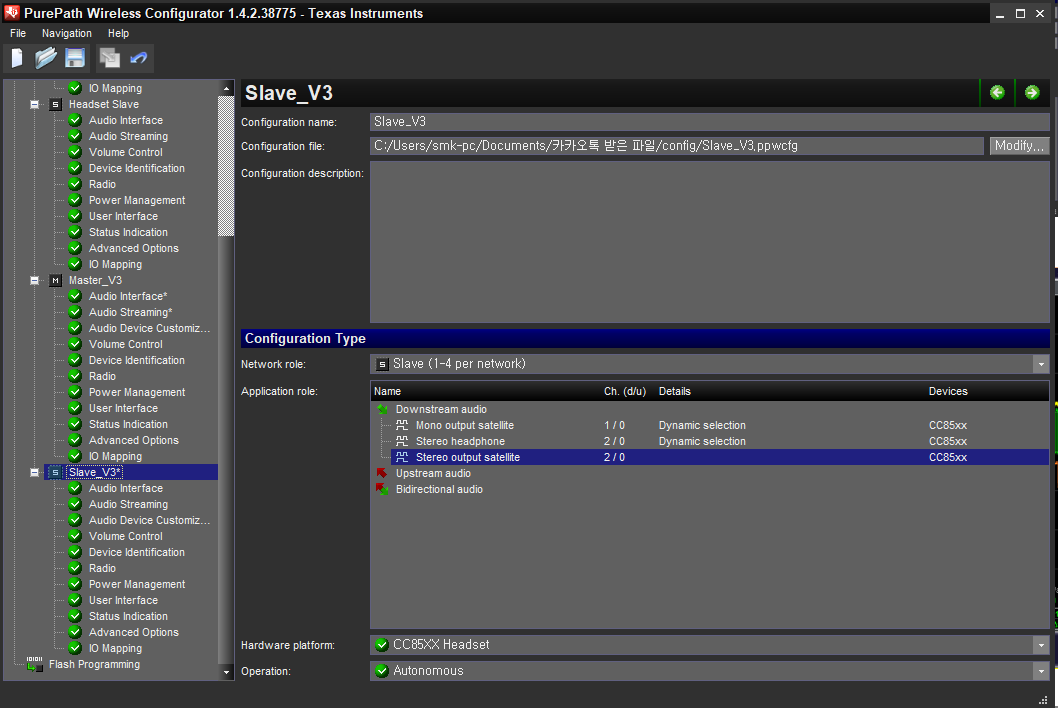Screen dimensions: 1058x708
Task: Go to previous page with green back arrow
Action: pyautogui.click(x=997, y=92)
